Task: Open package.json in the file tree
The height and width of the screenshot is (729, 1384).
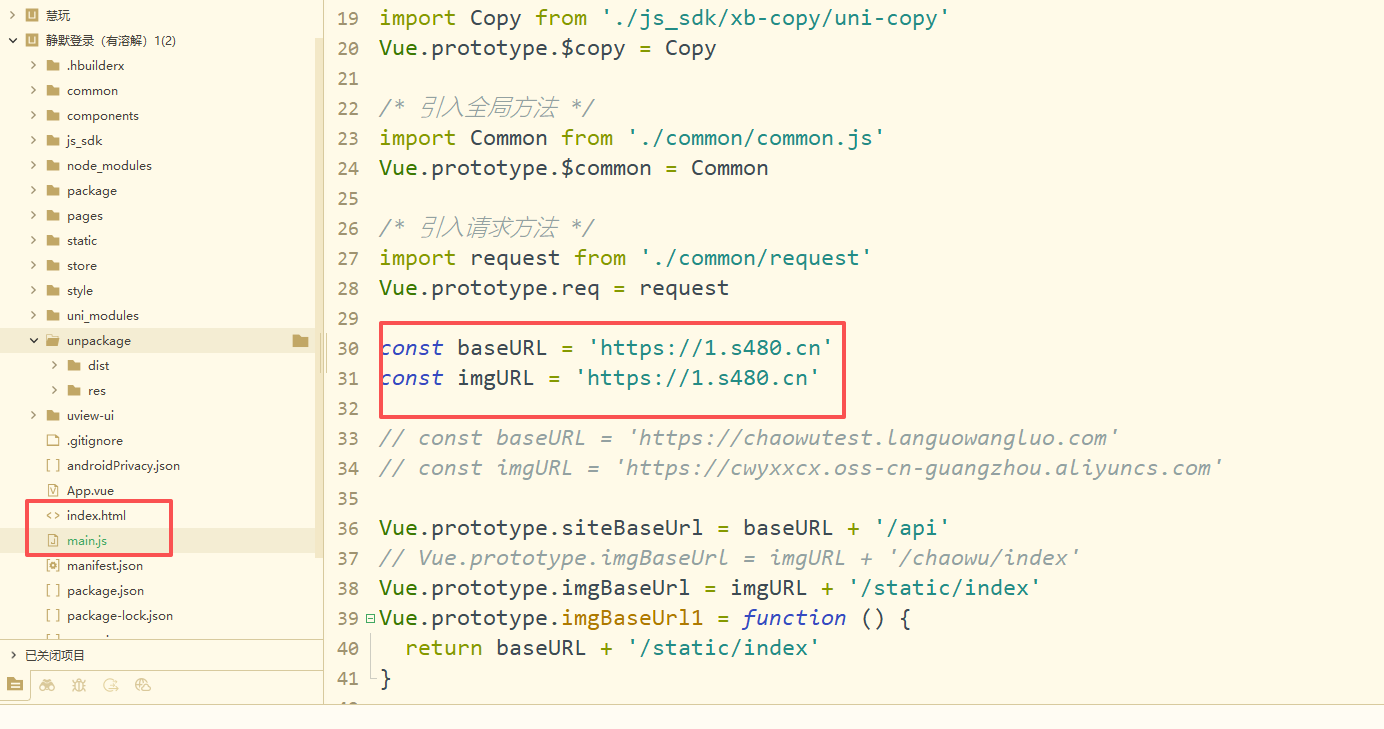Action: [105, 591]
